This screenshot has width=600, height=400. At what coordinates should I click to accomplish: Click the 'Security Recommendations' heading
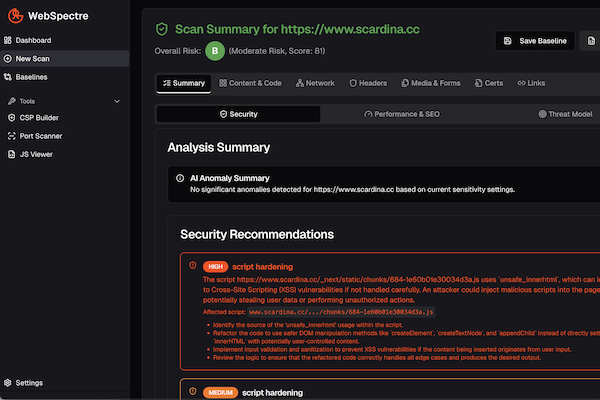pos(257,234)
